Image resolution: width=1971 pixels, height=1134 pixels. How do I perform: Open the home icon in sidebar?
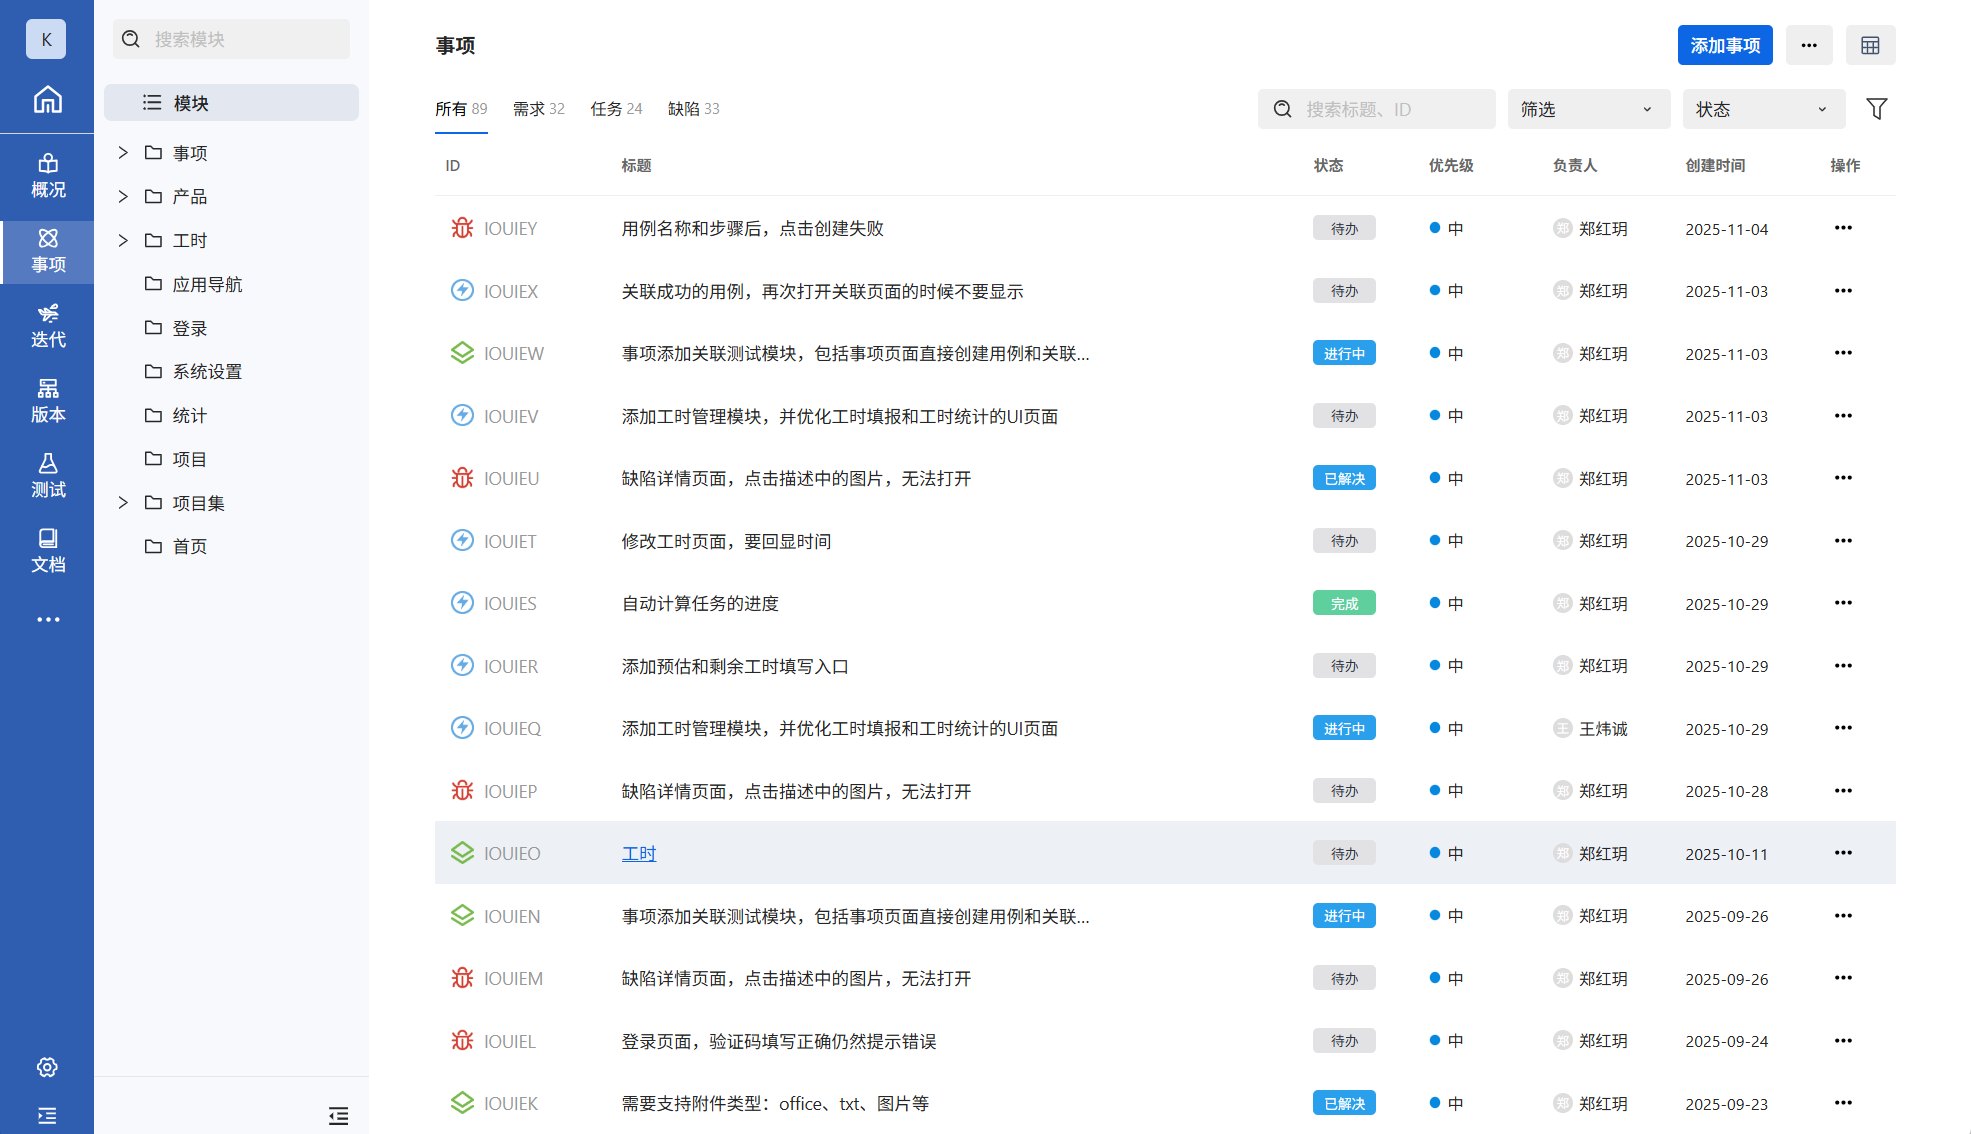[47, 100]
